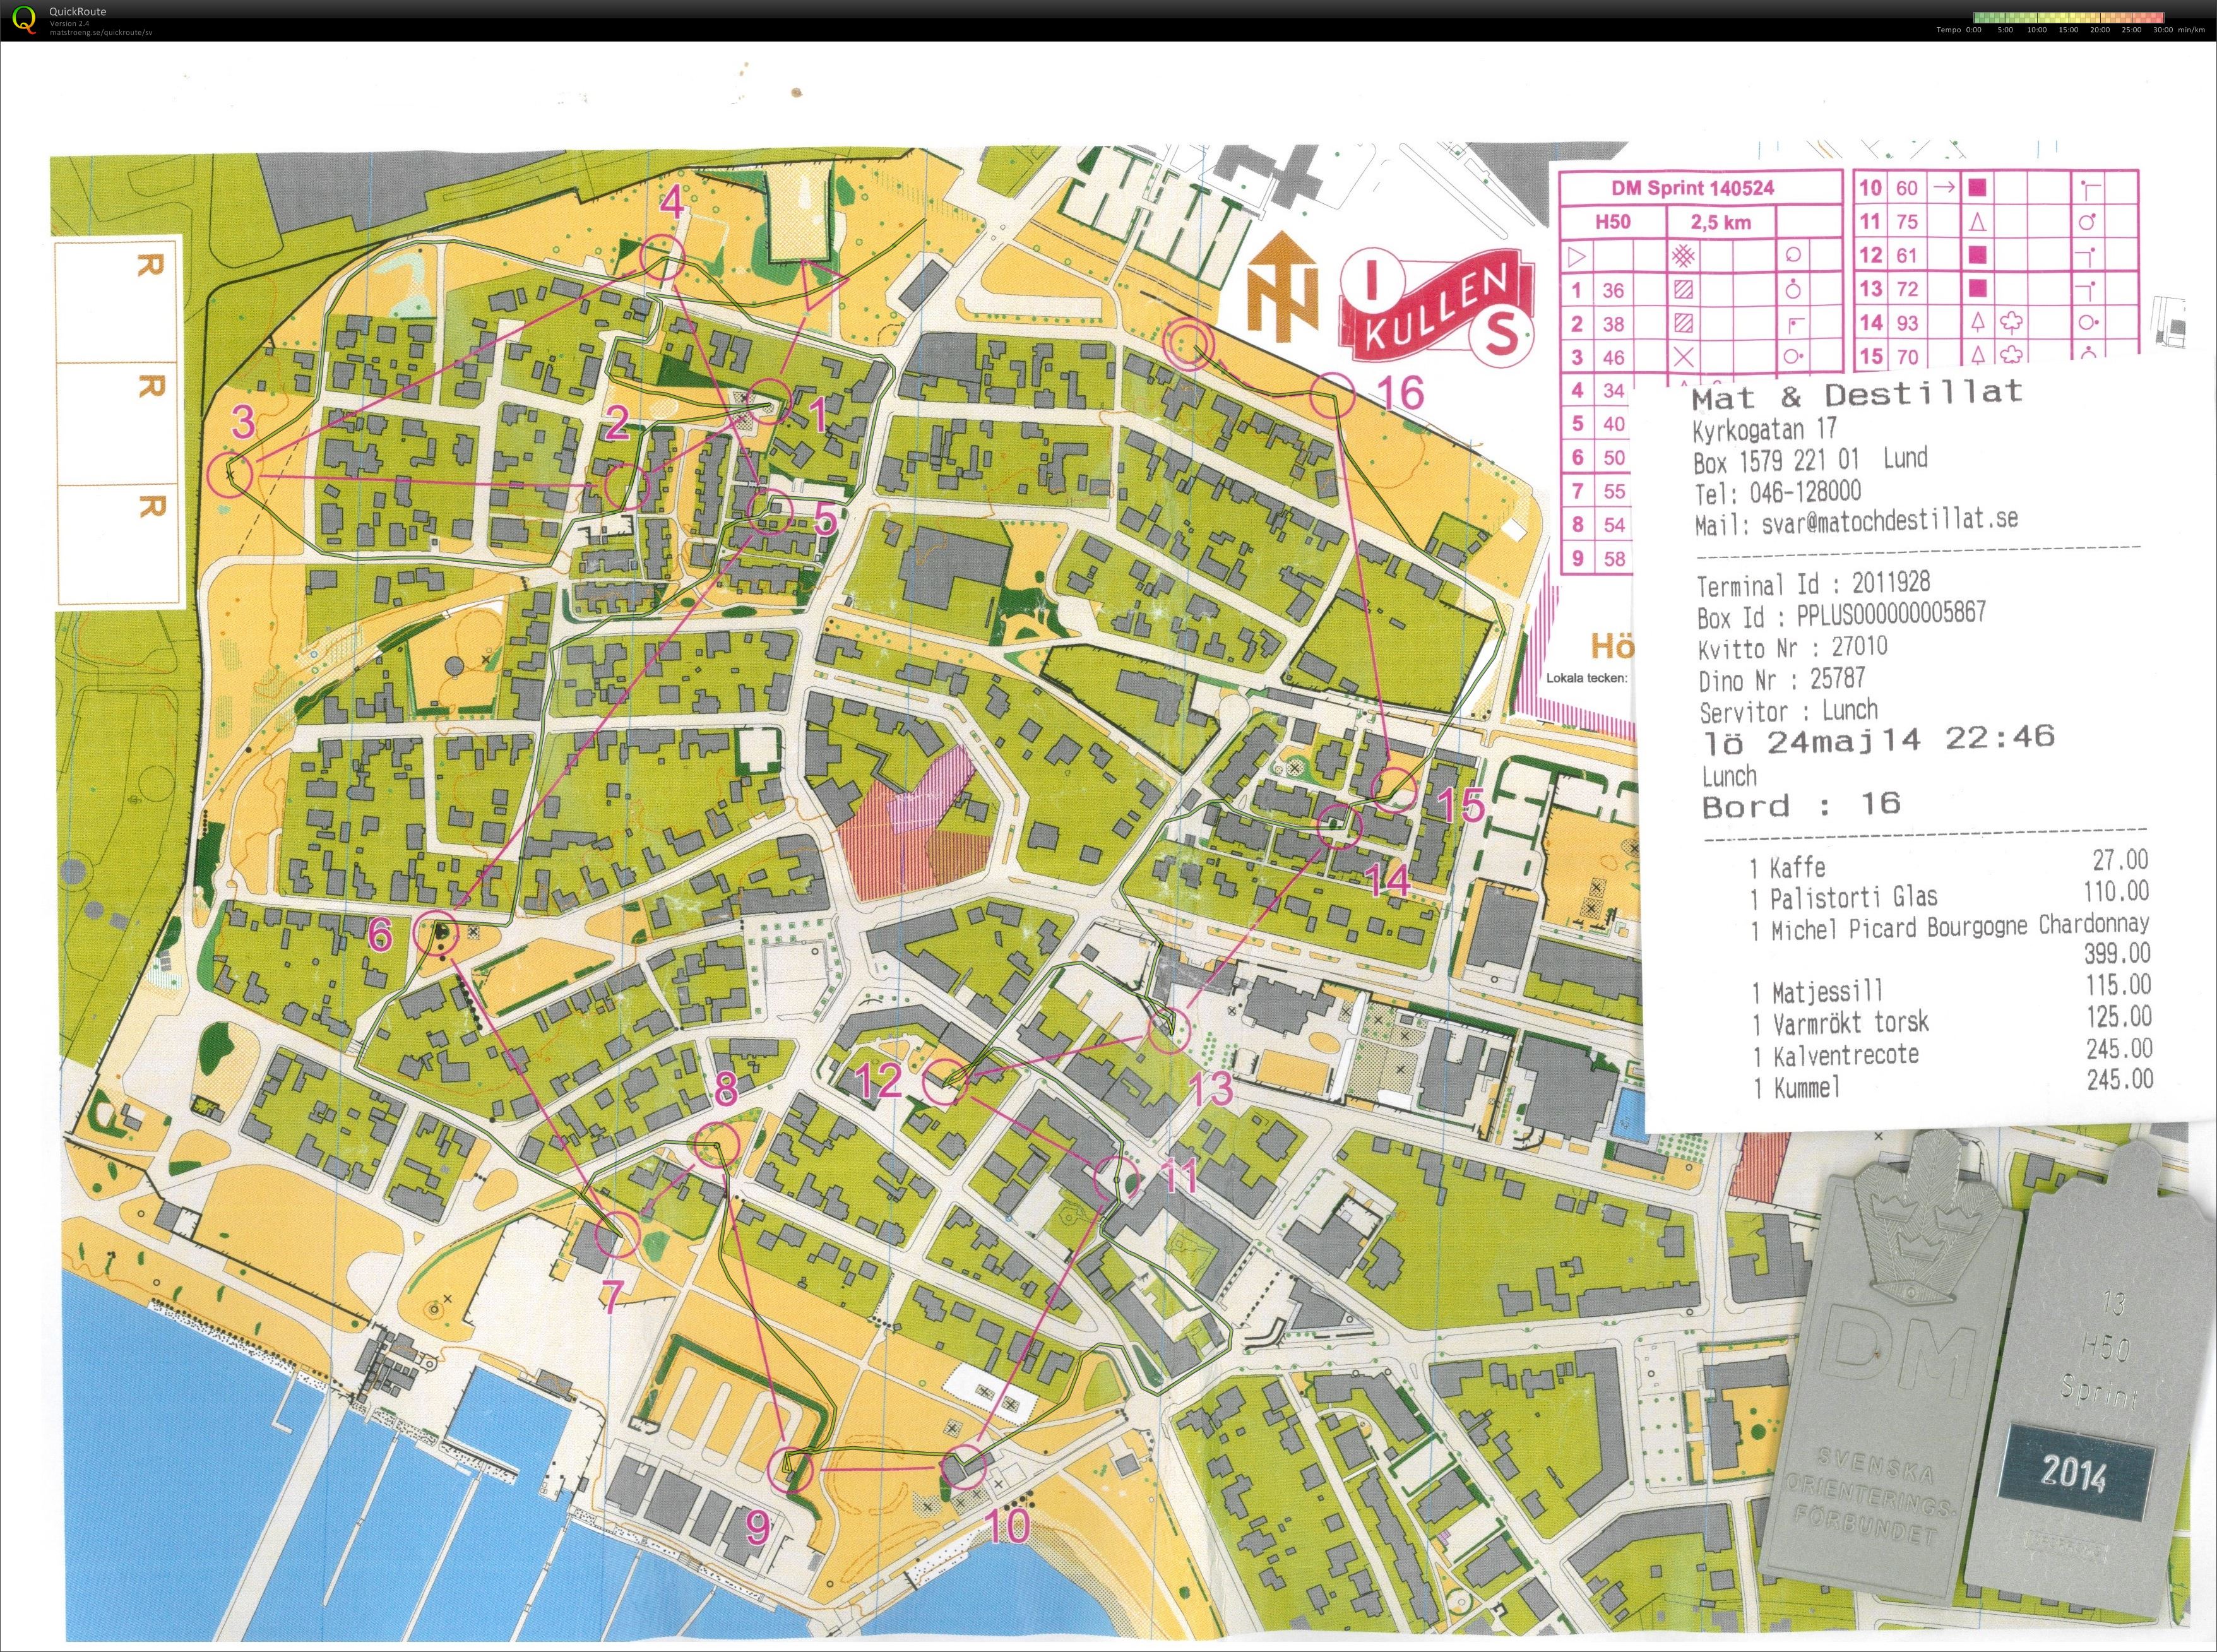Click 'Bord : 16' on the receipt
The height and width of the screenshot is (1652, 2217).
[x=1801, y=805]
